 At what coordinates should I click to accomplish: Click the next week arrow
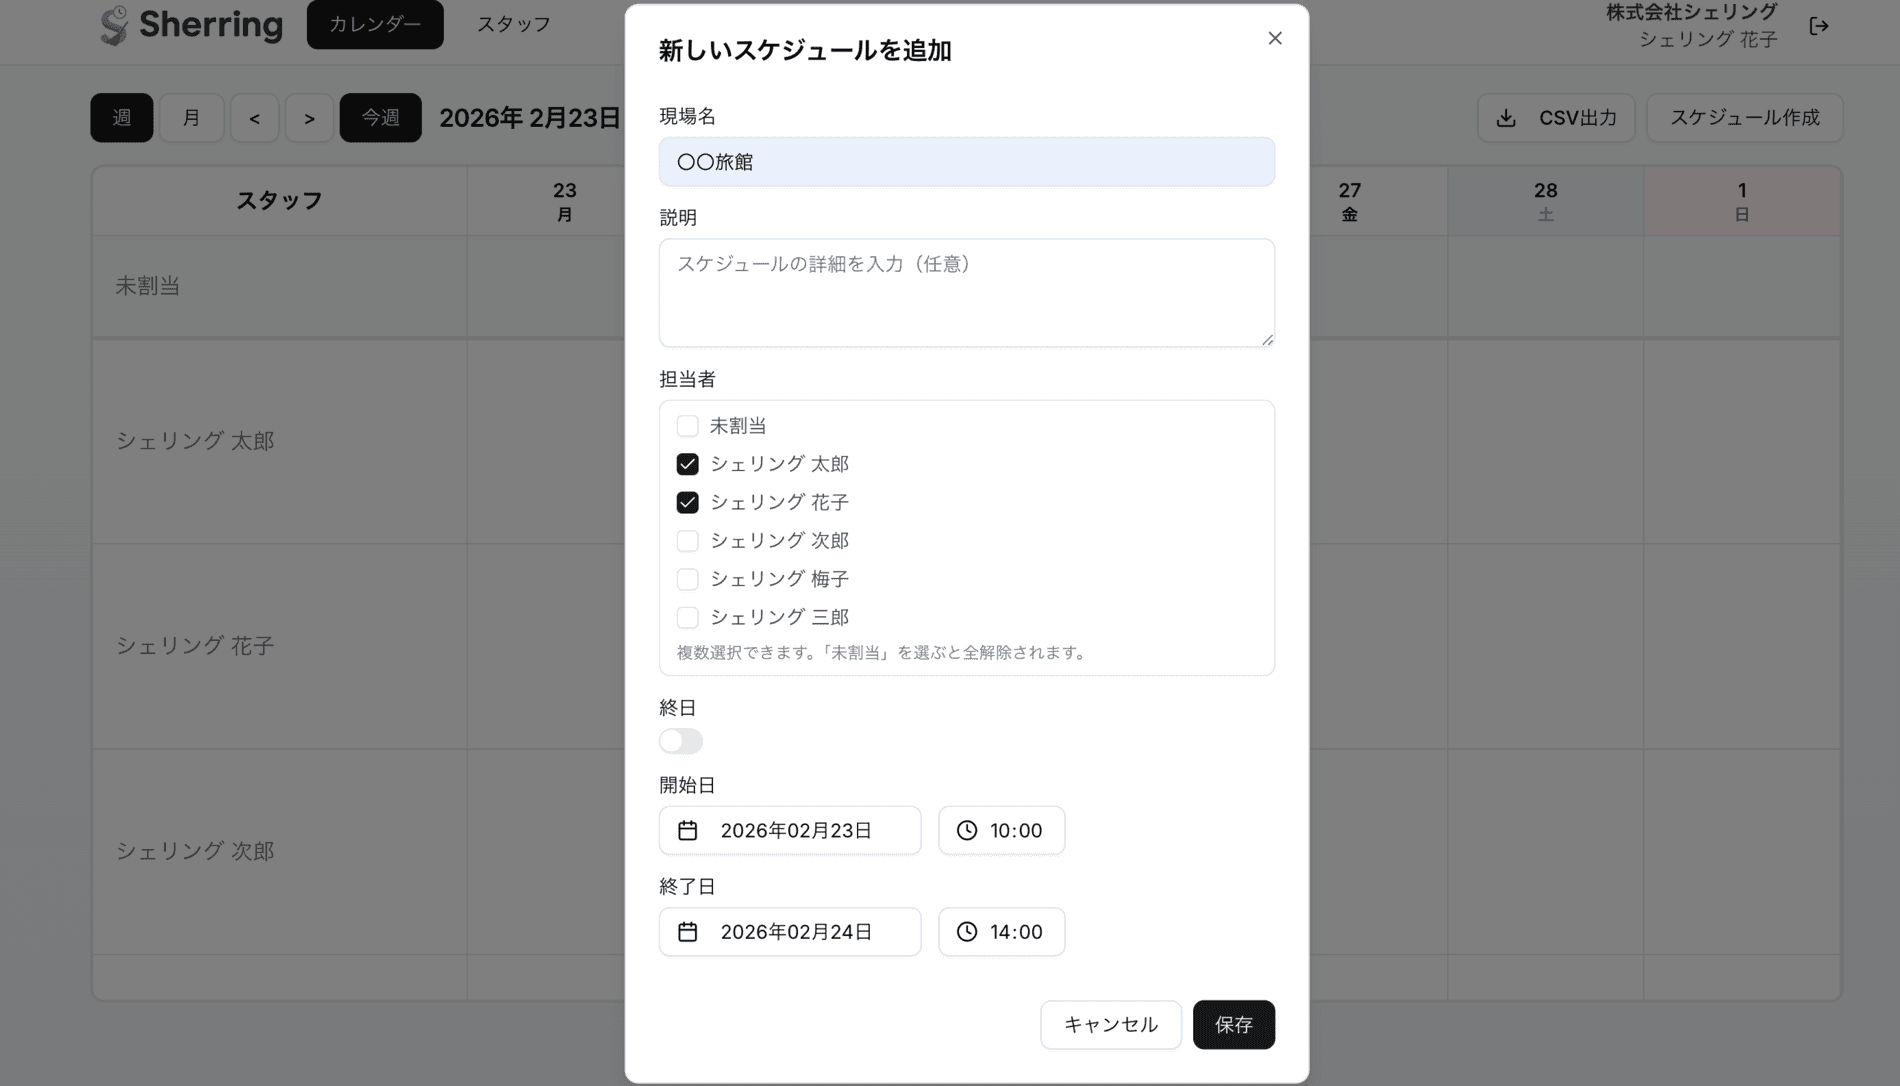309,117
